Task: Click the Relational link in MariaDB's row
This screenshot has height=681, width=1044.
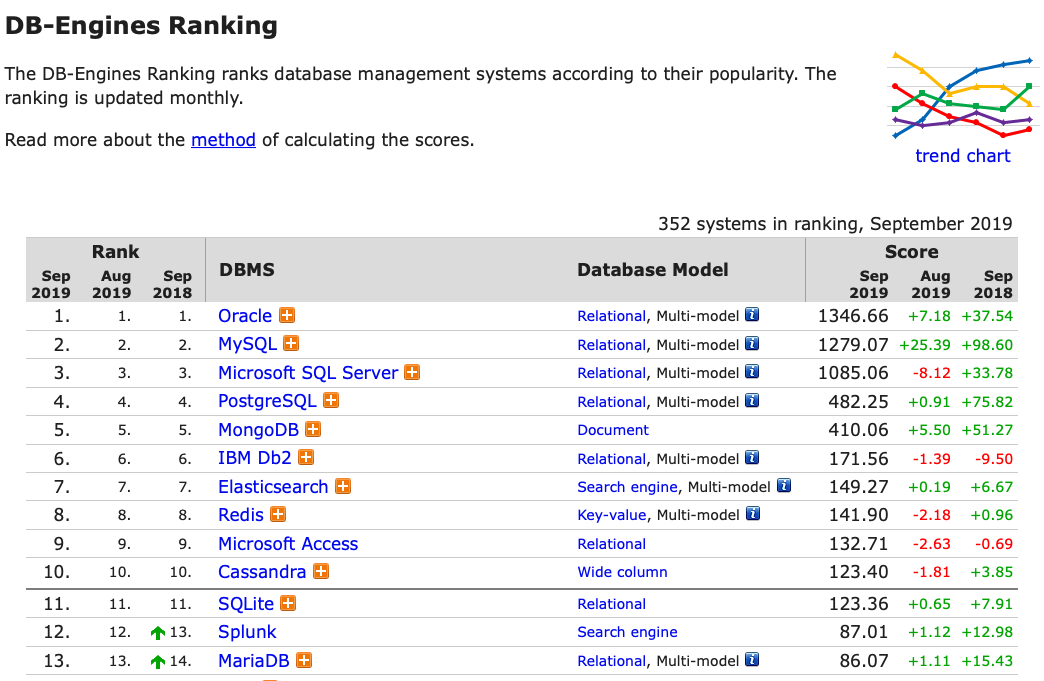Action: click(611, 661)
